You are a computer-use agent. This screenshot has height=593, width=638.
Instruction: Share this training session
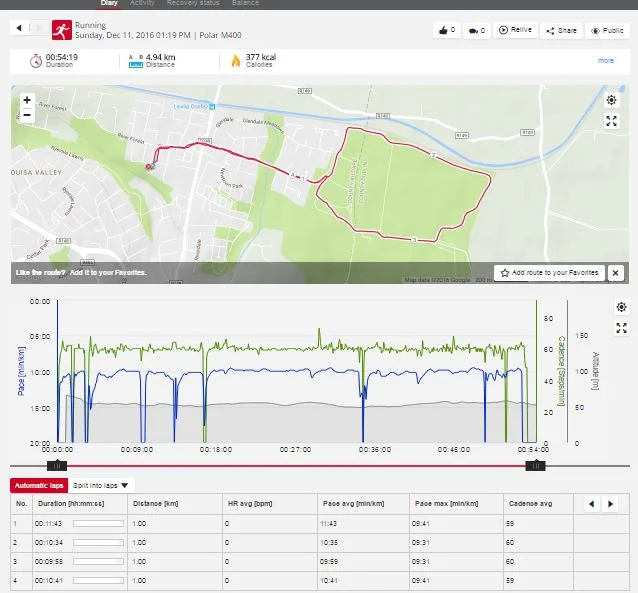[x=561, y=31]
